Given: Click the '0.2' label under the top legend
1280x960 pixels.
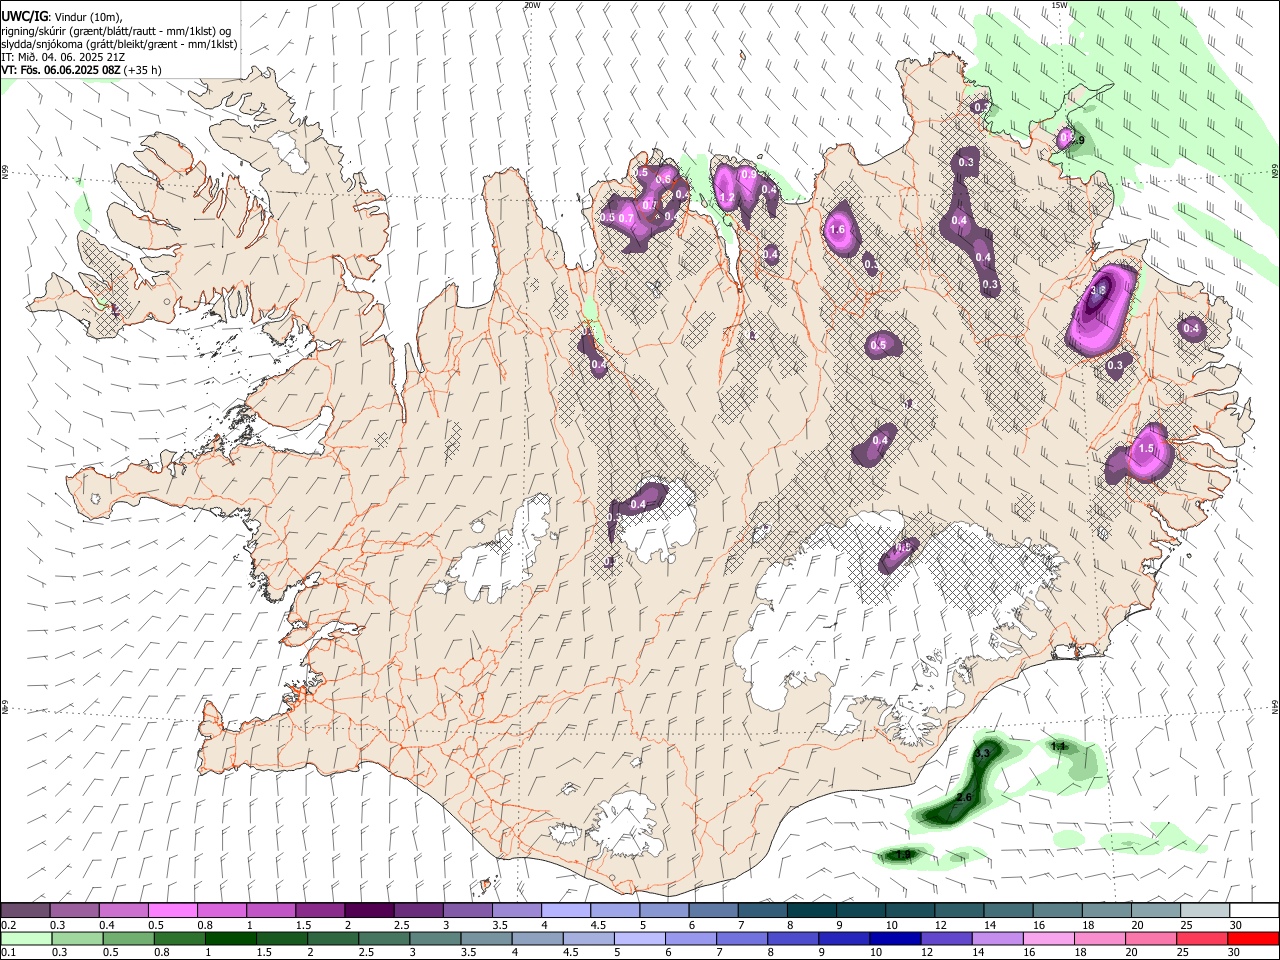Looking at the screenshot, I should (x=9, y=925).
